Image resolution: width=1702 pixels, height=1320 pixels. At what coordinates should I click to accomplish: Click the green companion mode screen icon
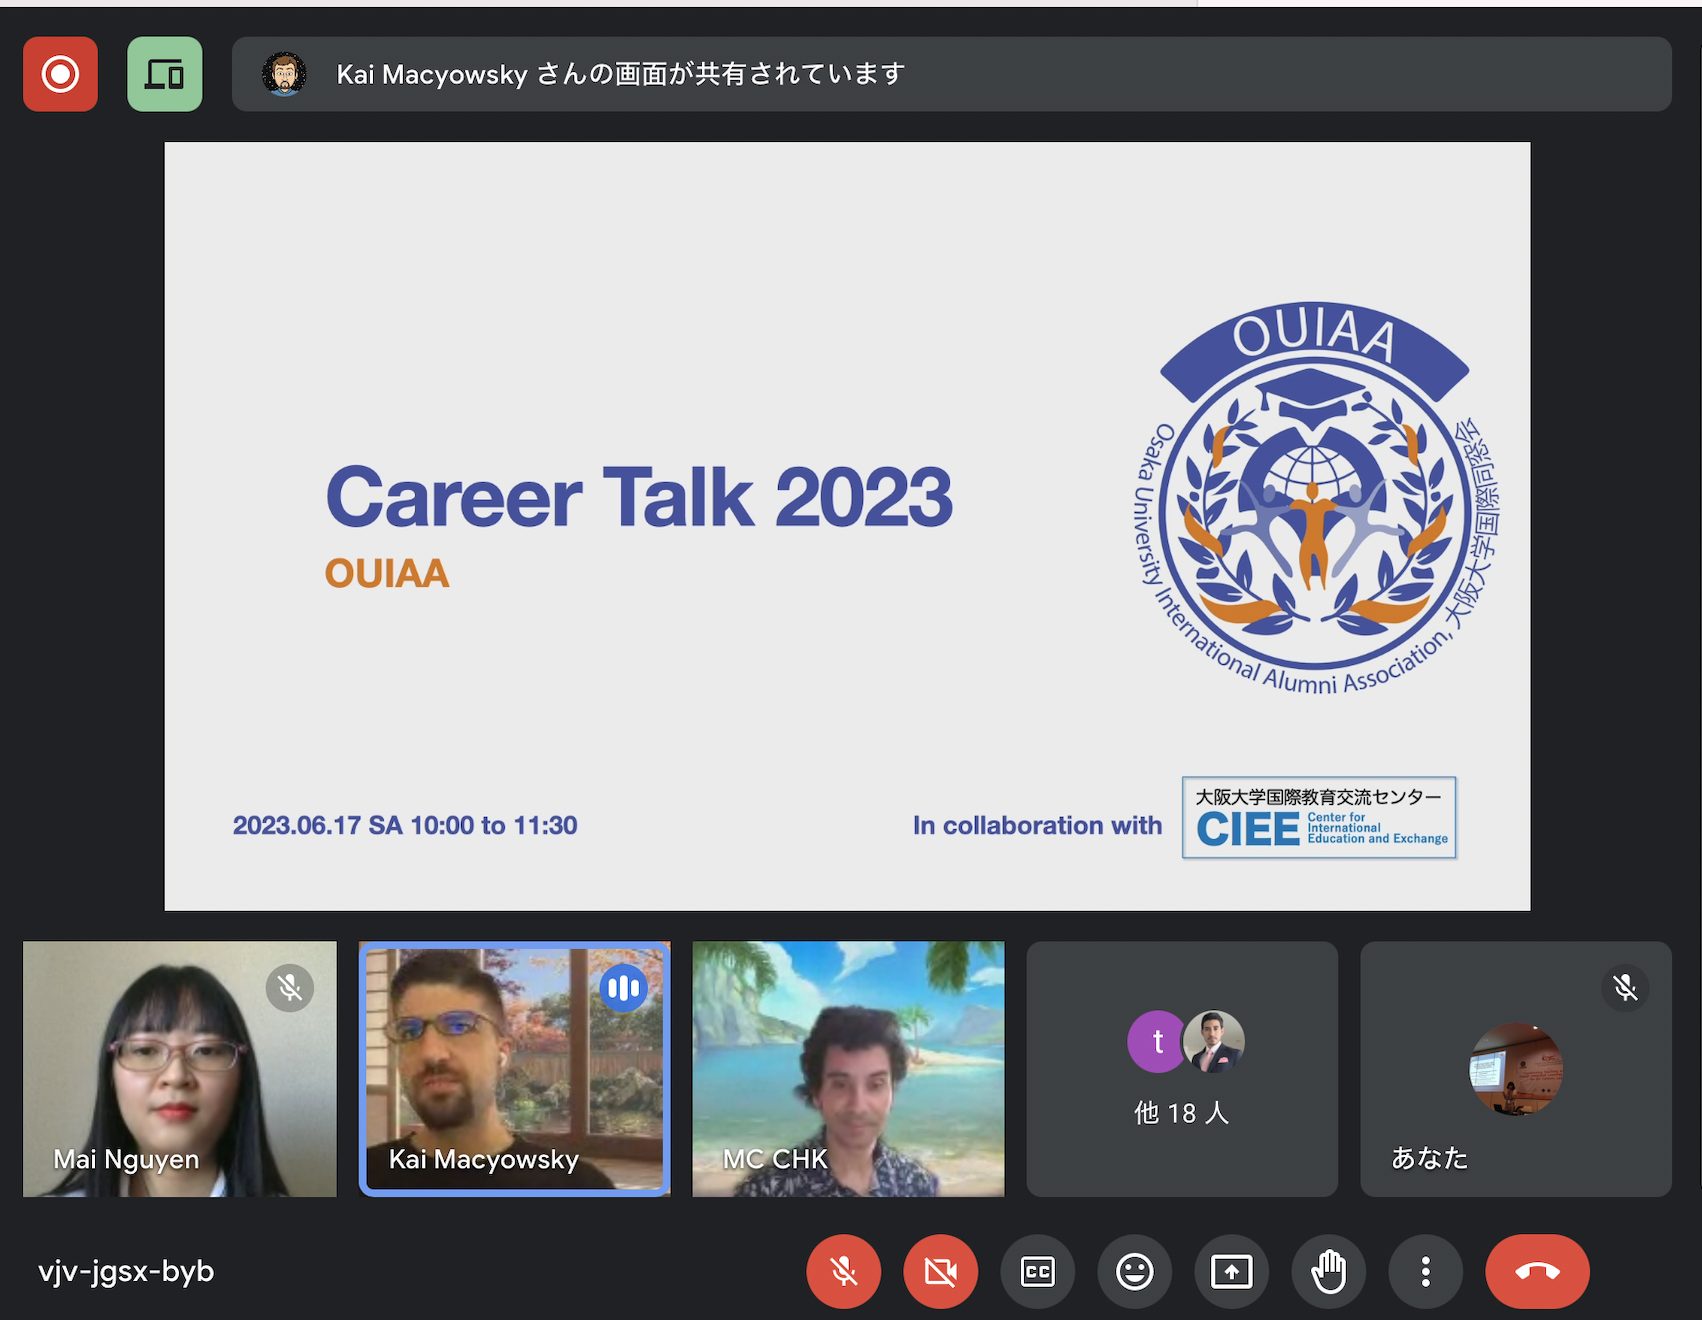pos(165,74)
